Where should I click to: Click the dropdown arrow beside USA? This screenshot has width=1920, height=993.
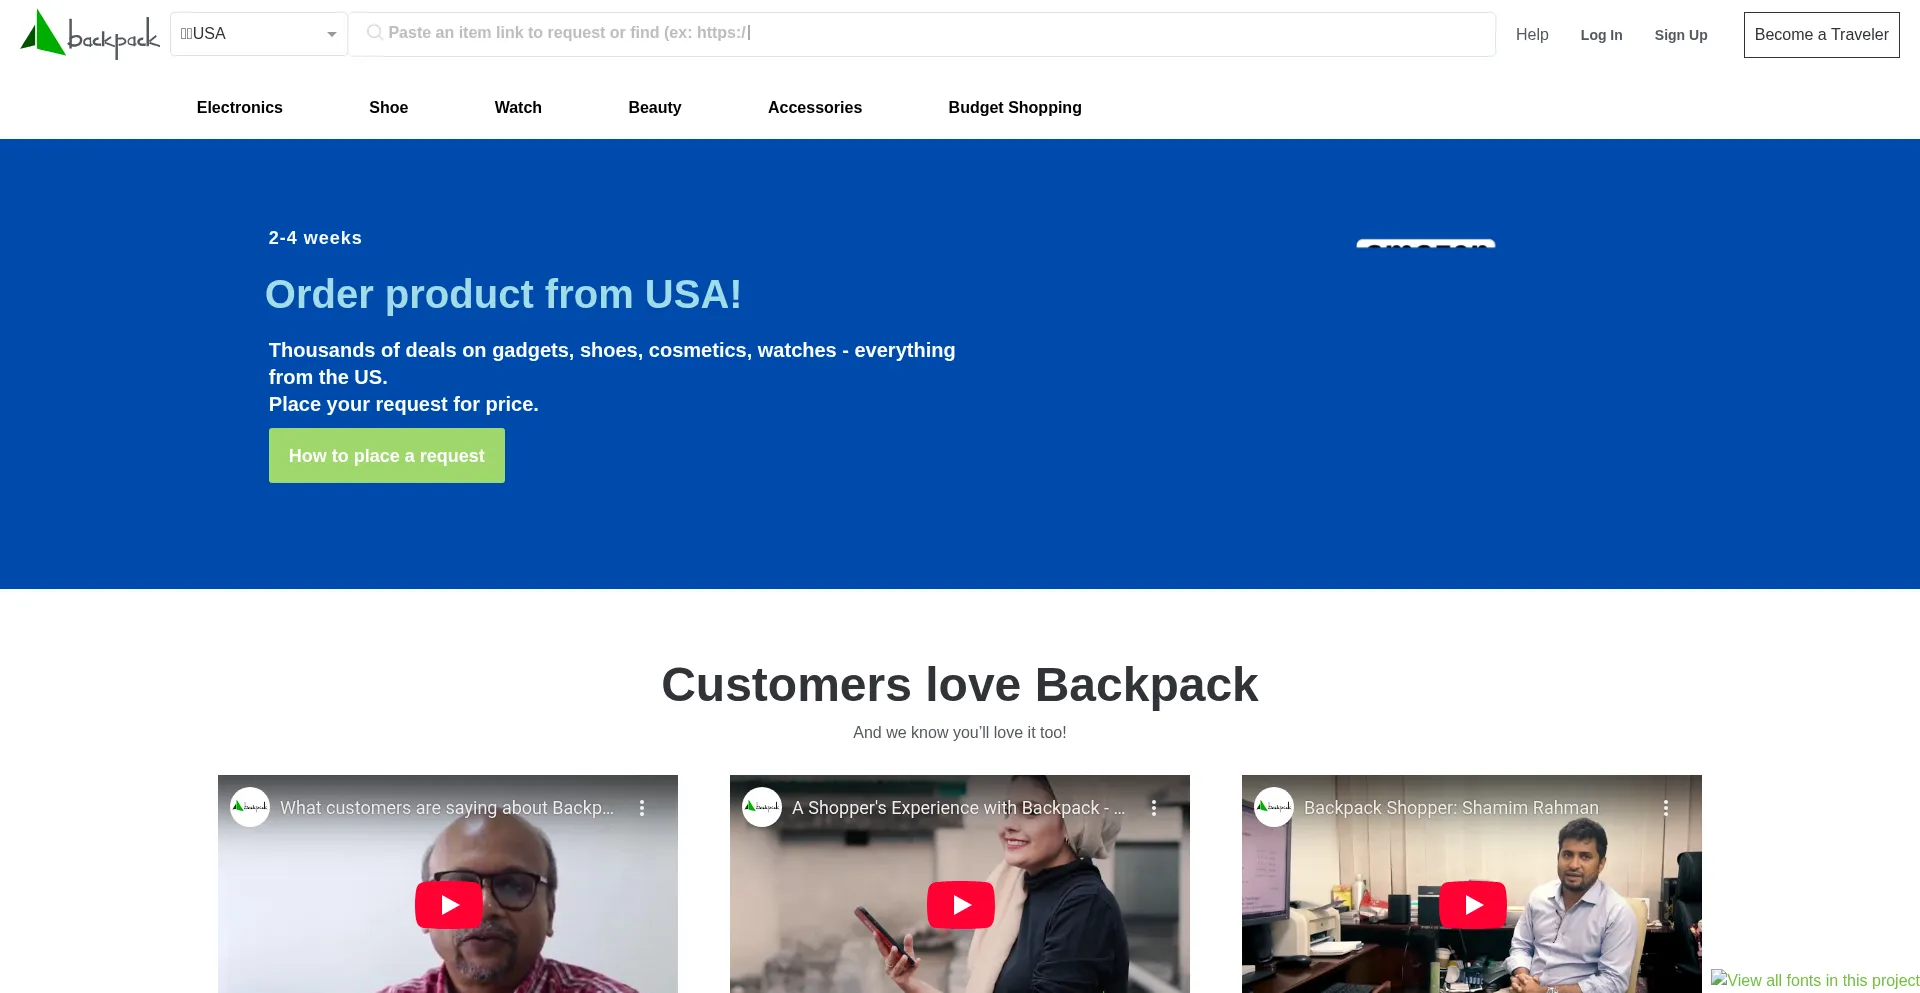click(332, 35)
